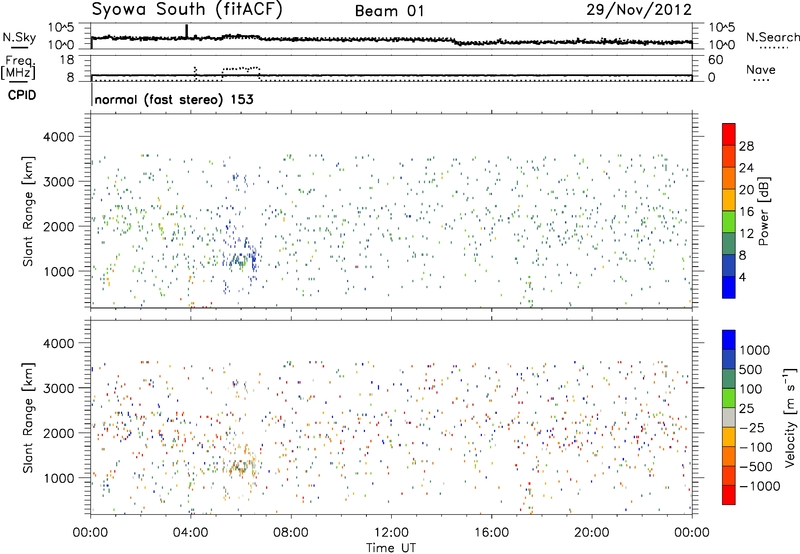Click the 'Freq. [MHz]' axis label
800x554 pixels.
click(18, 68)
